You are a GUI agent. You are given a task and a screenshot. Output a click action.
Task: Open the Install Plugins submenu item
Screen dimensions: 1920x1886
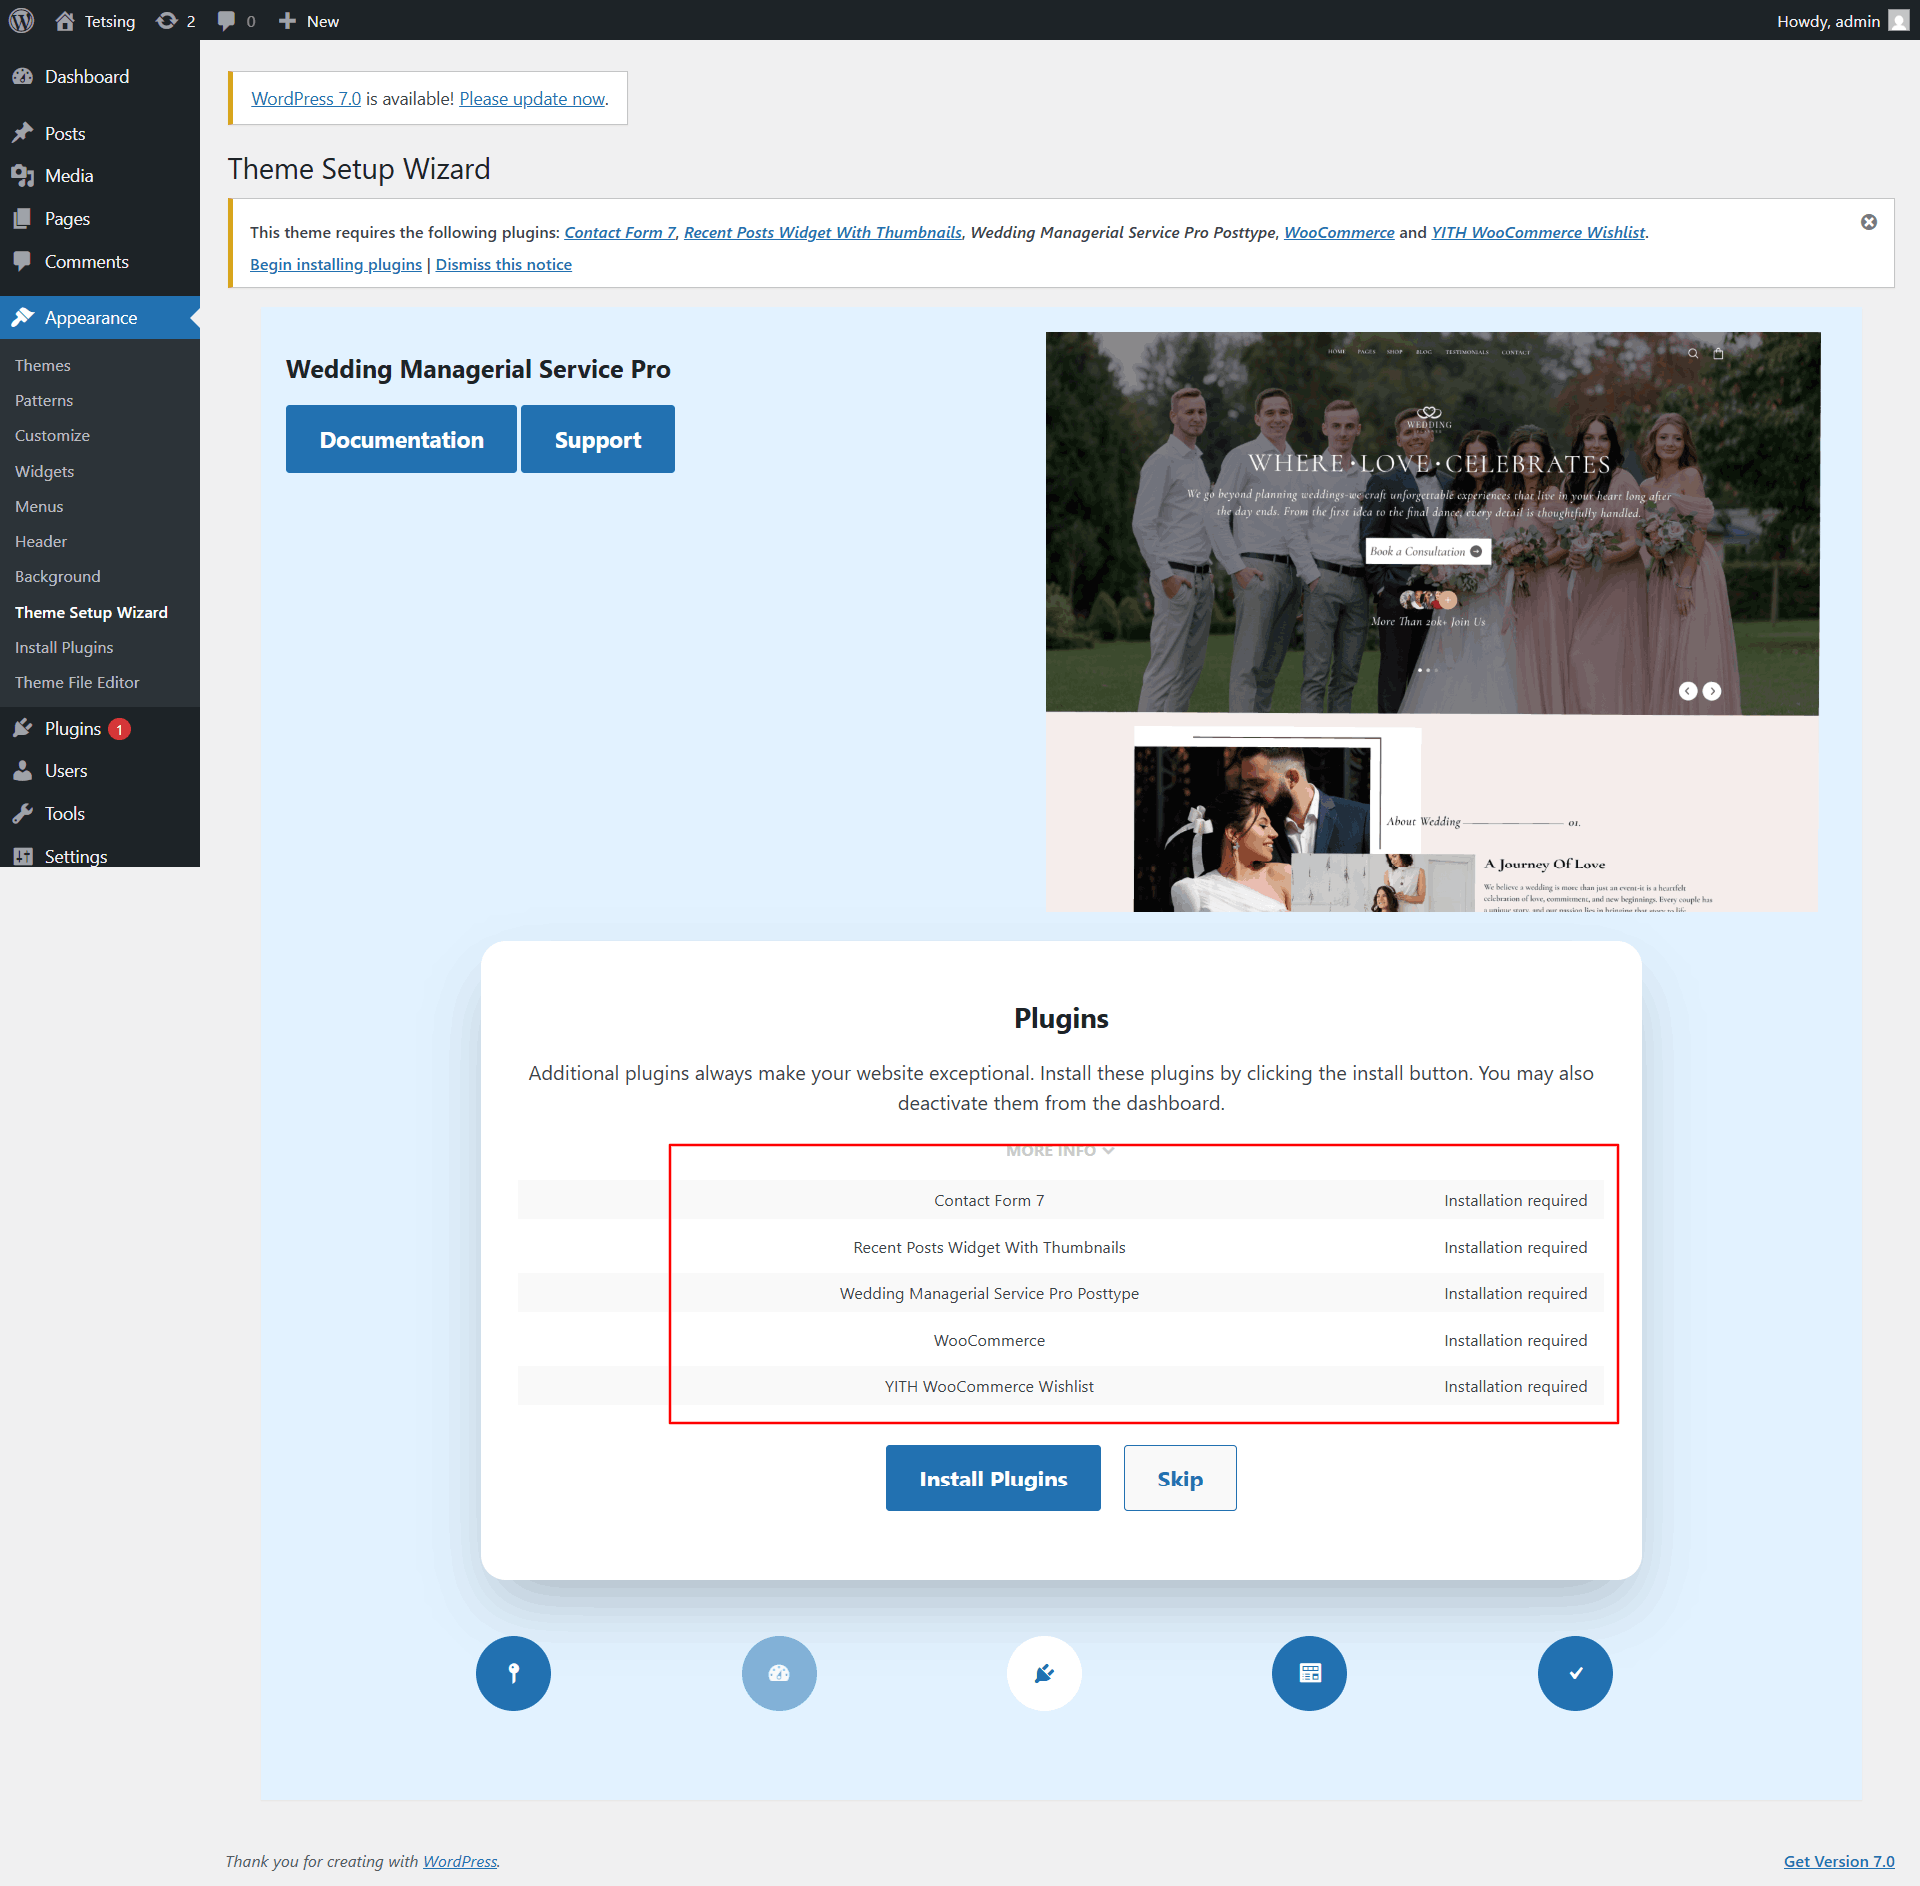64,647
